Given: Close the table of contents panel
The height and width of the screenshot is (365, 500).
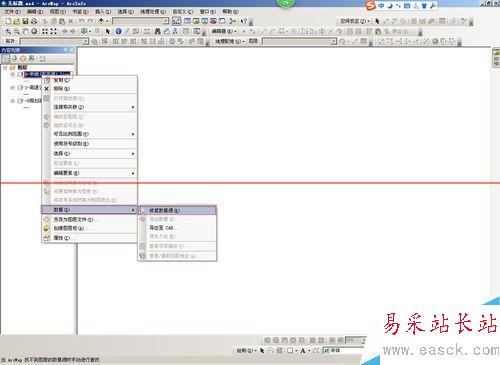Looking at the screenshot, I should (71, 50).
